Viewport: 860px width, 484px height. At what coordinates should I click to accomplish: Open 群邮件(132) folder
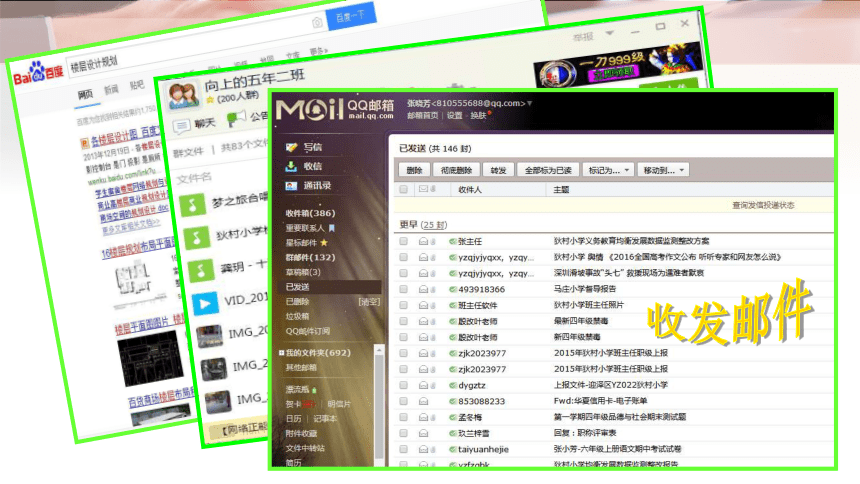[x=310, y=257]
